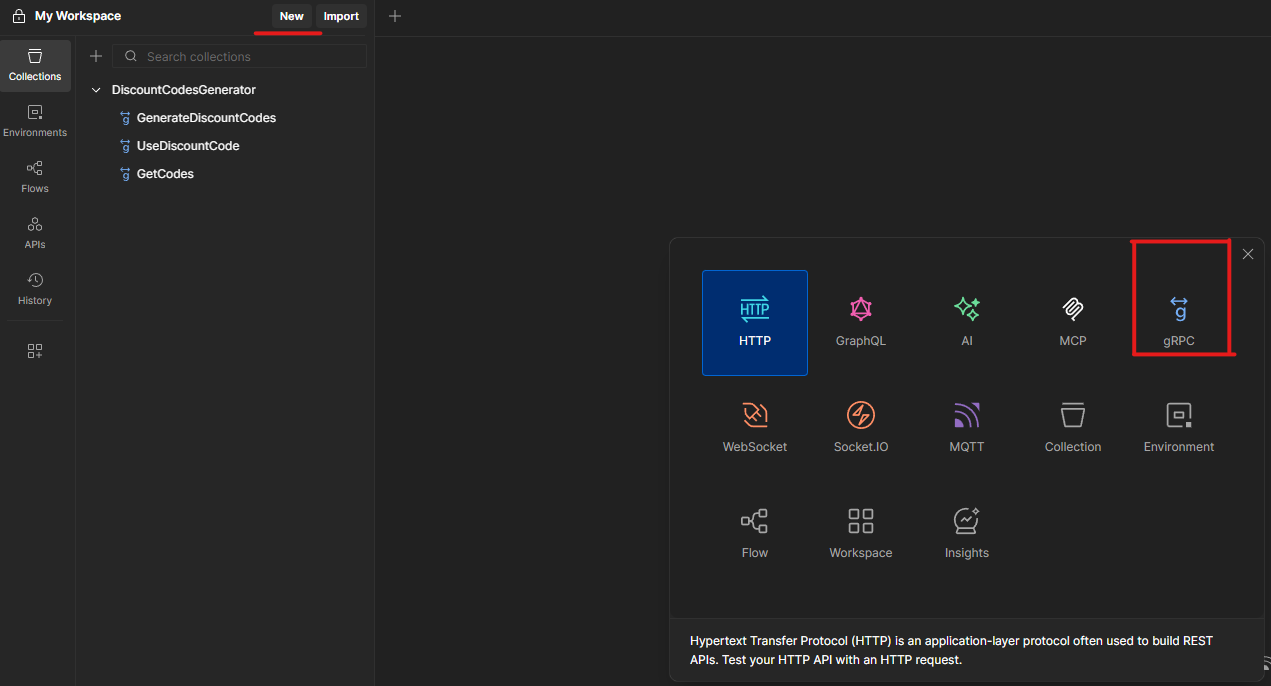This screenshot has height=686, width=1271.
Task: Select the MCP request tile
Action: [1073, 322]
